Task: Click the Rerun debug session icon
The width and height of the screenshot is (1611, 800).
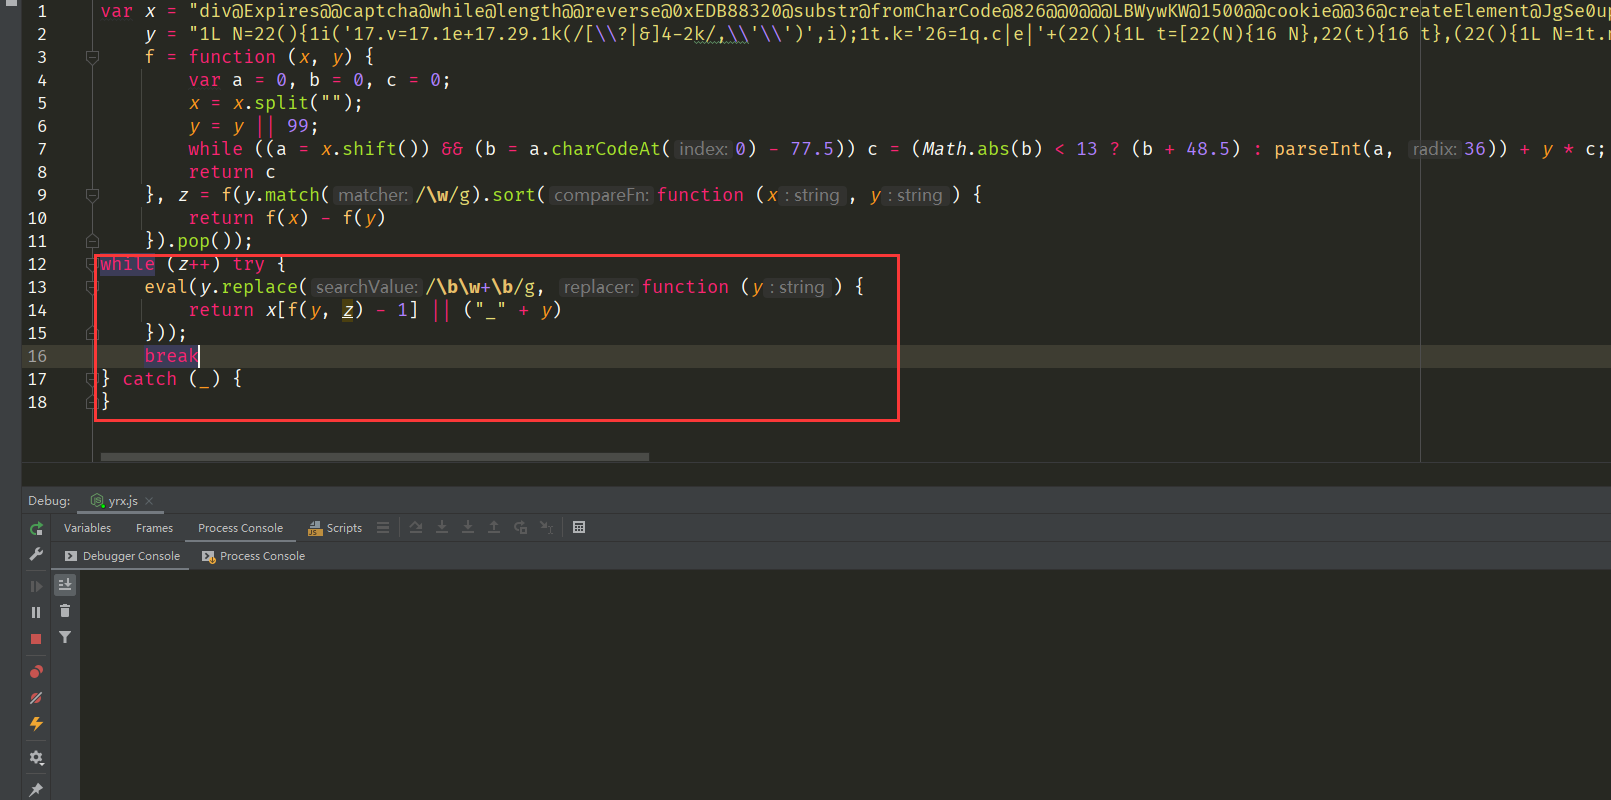Action: pos(36,529)
